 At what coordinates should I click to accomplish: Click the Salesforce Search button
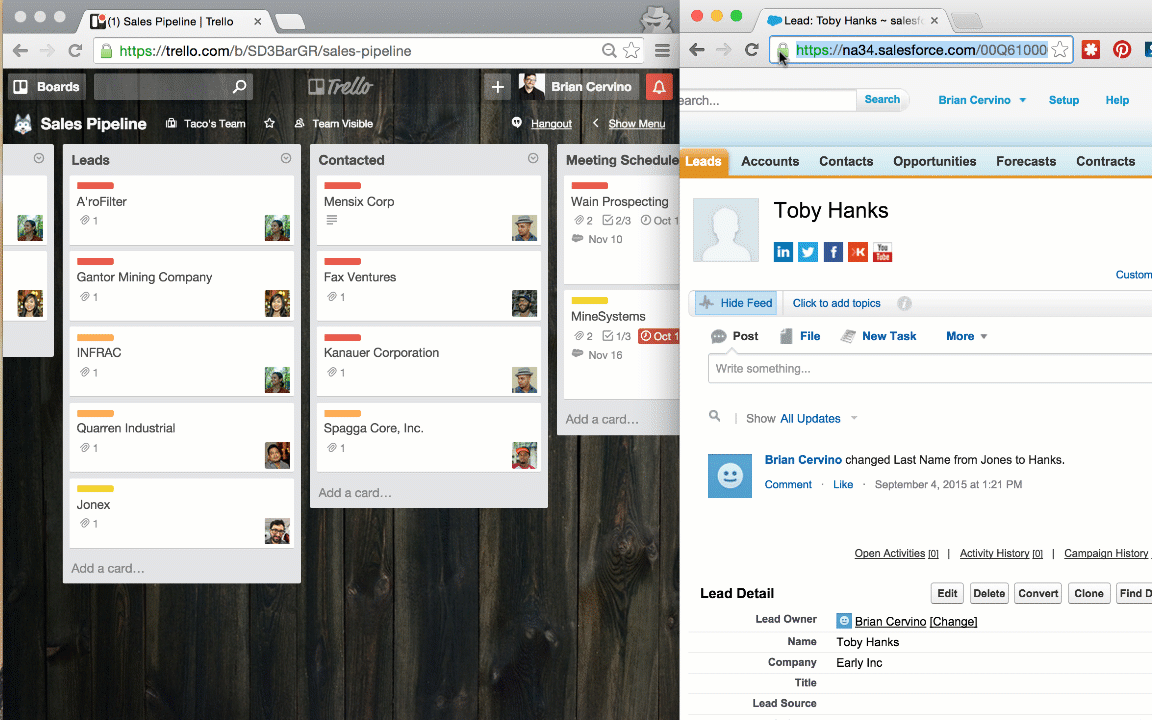click(x=882, y=99)
